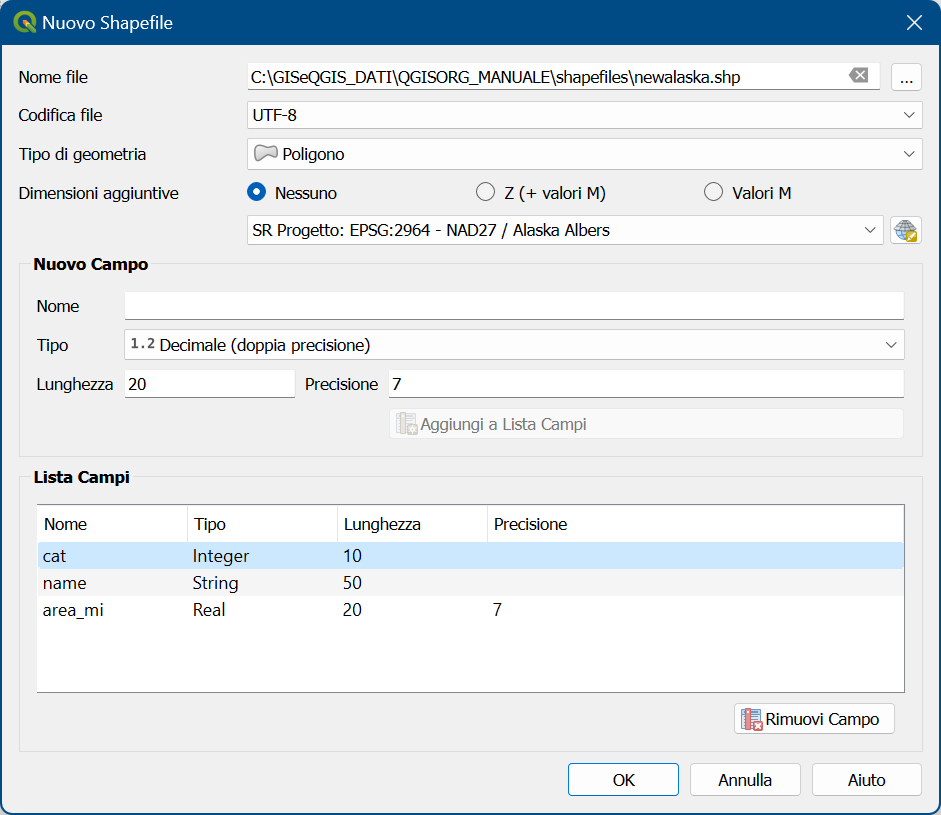Click the Precisione input field
The image size is (941, 815).
click(646, 384)
